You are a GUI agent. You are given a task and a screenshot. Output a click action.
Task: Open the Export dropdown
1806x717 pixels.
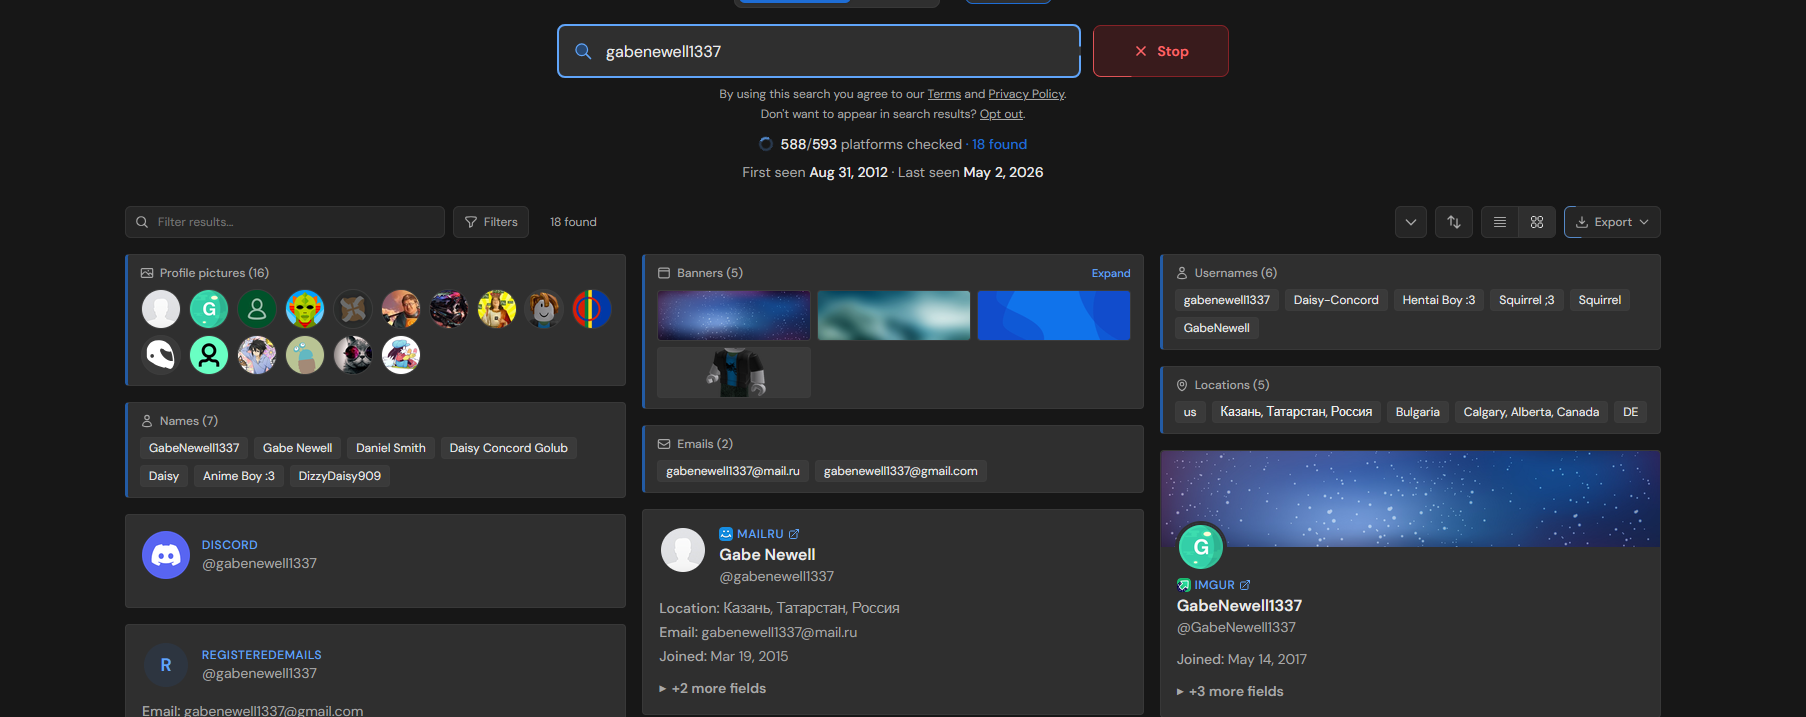point(1612,222)
